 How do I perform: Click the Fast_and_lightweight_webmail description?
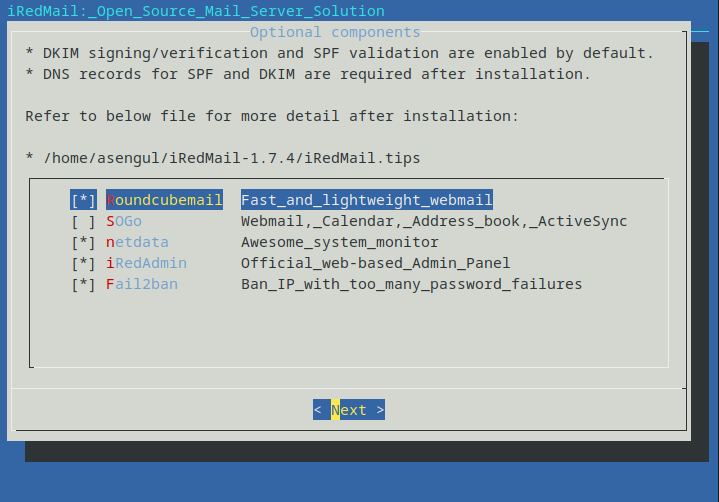(367, 200)
